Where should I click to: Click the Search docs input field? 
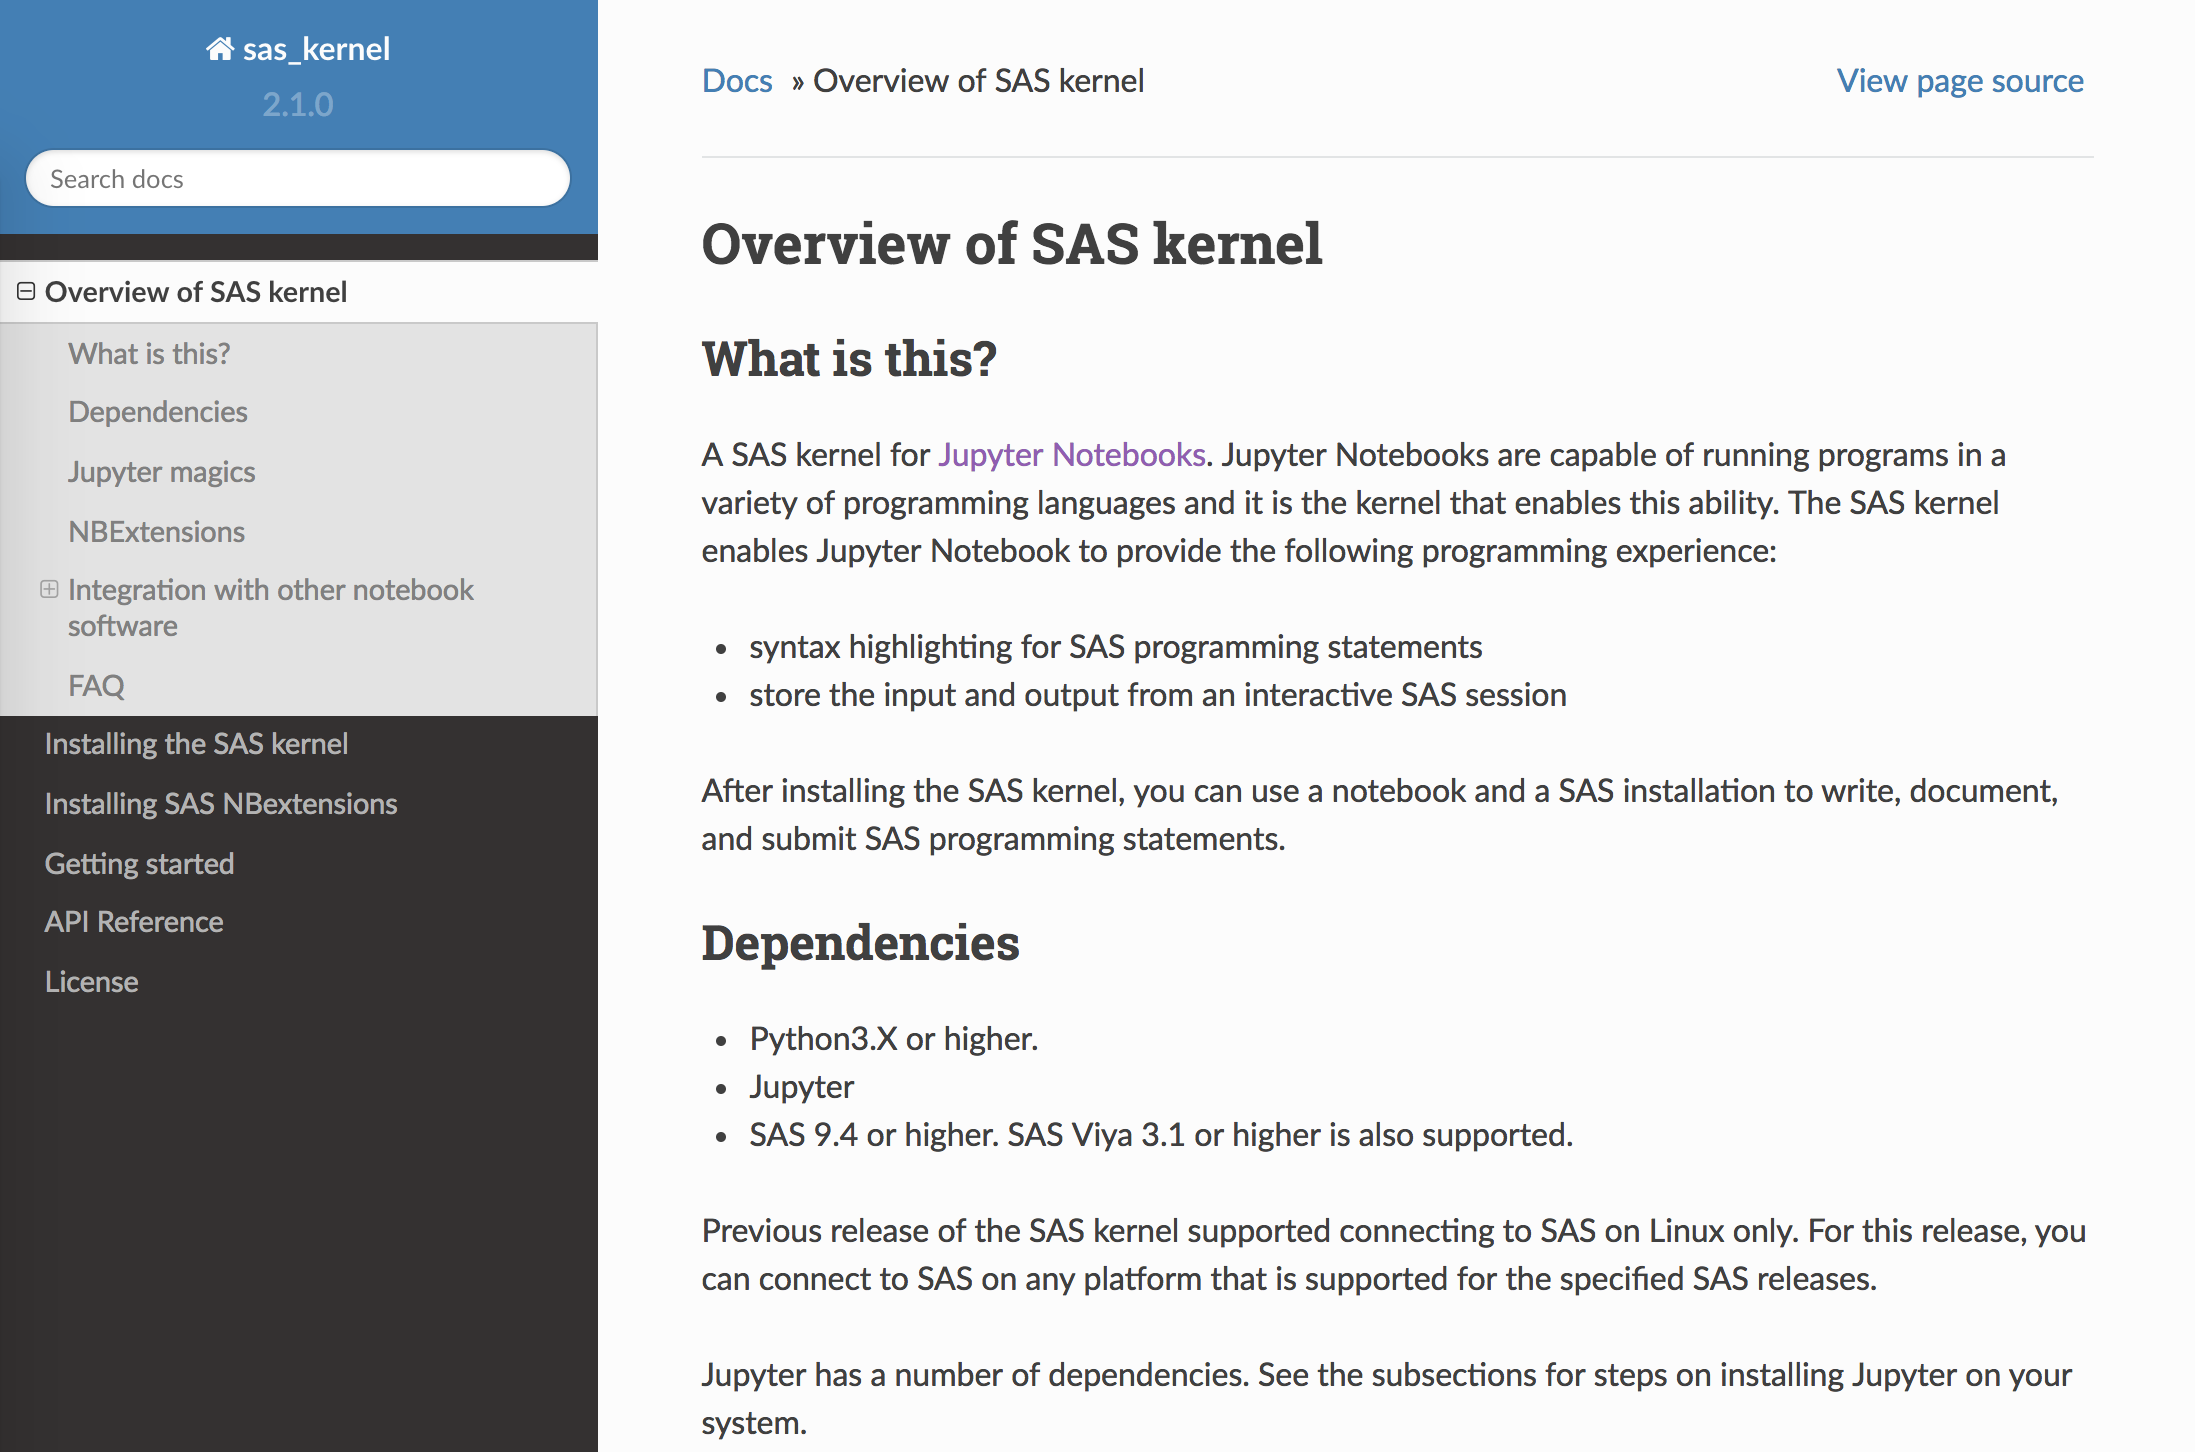click(x=298, y=179)
